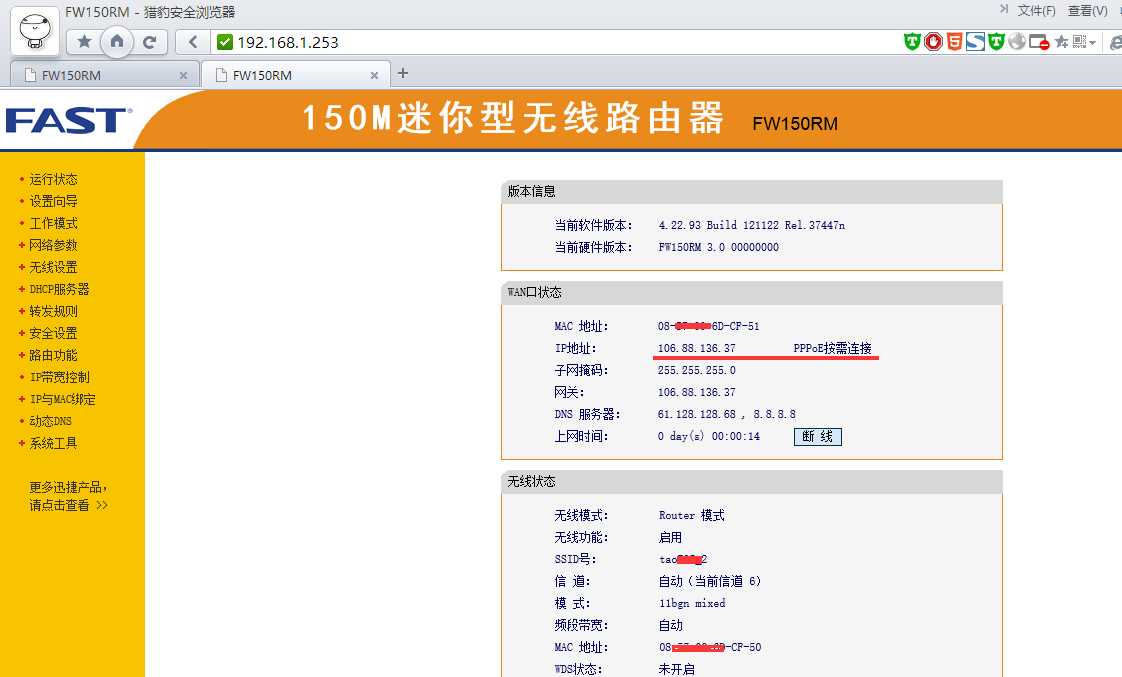Open IP带宽控制 in the sidebar
This screenshot has height=677, width=1122.
coord(59,377)
